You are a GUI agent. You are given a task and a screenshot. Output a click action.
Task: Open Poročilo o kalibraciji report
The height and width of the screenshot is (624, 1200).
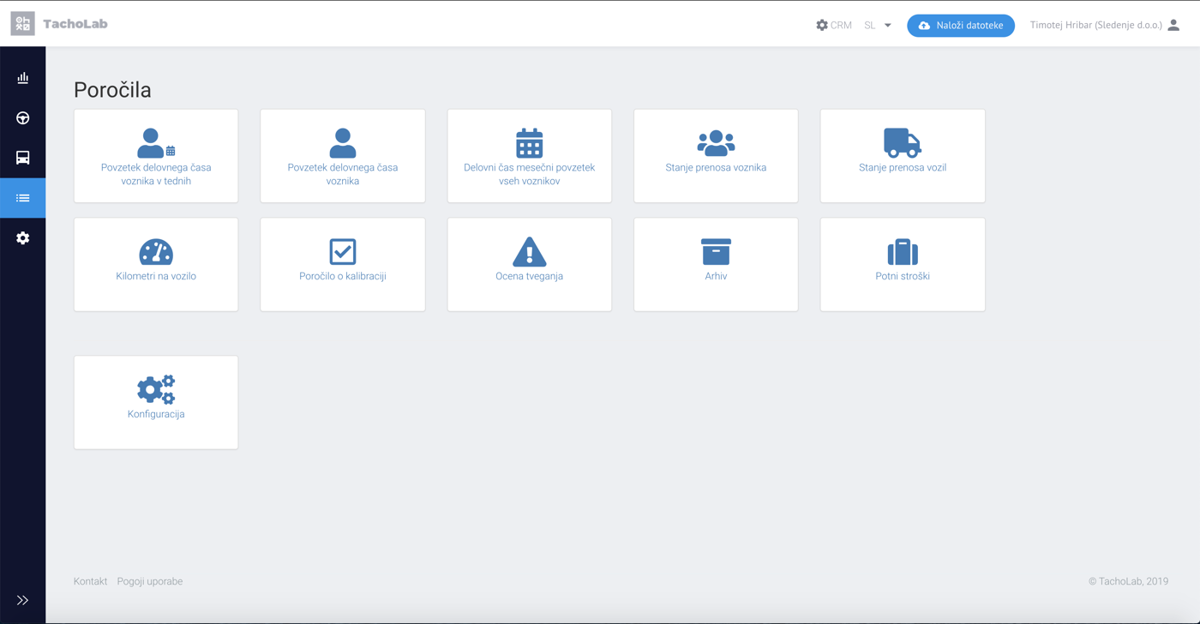(x=342, y=275)
